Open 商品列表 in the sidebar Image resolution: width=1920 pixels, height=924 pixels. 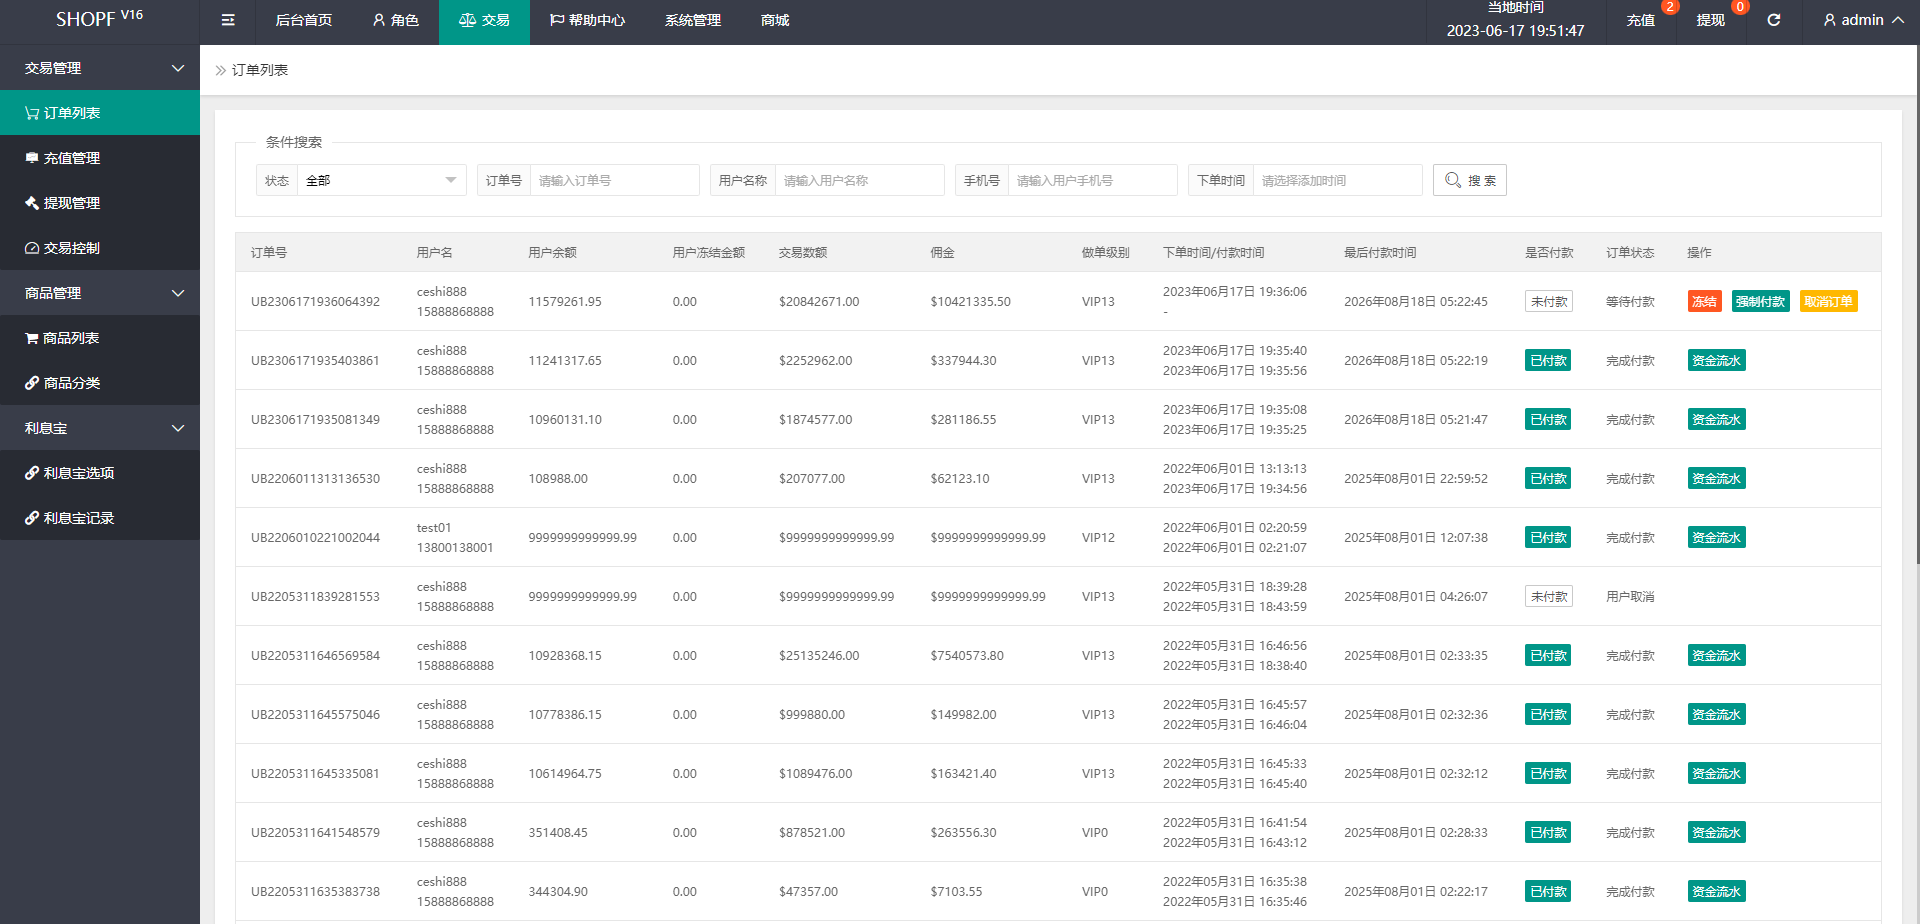pyautogui.click(x=100, y=338)
